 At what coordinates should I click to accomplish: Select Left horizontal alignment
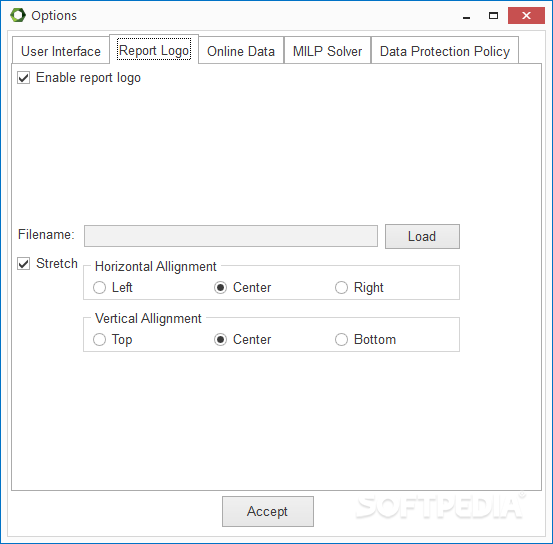click(x=99, y=287)
